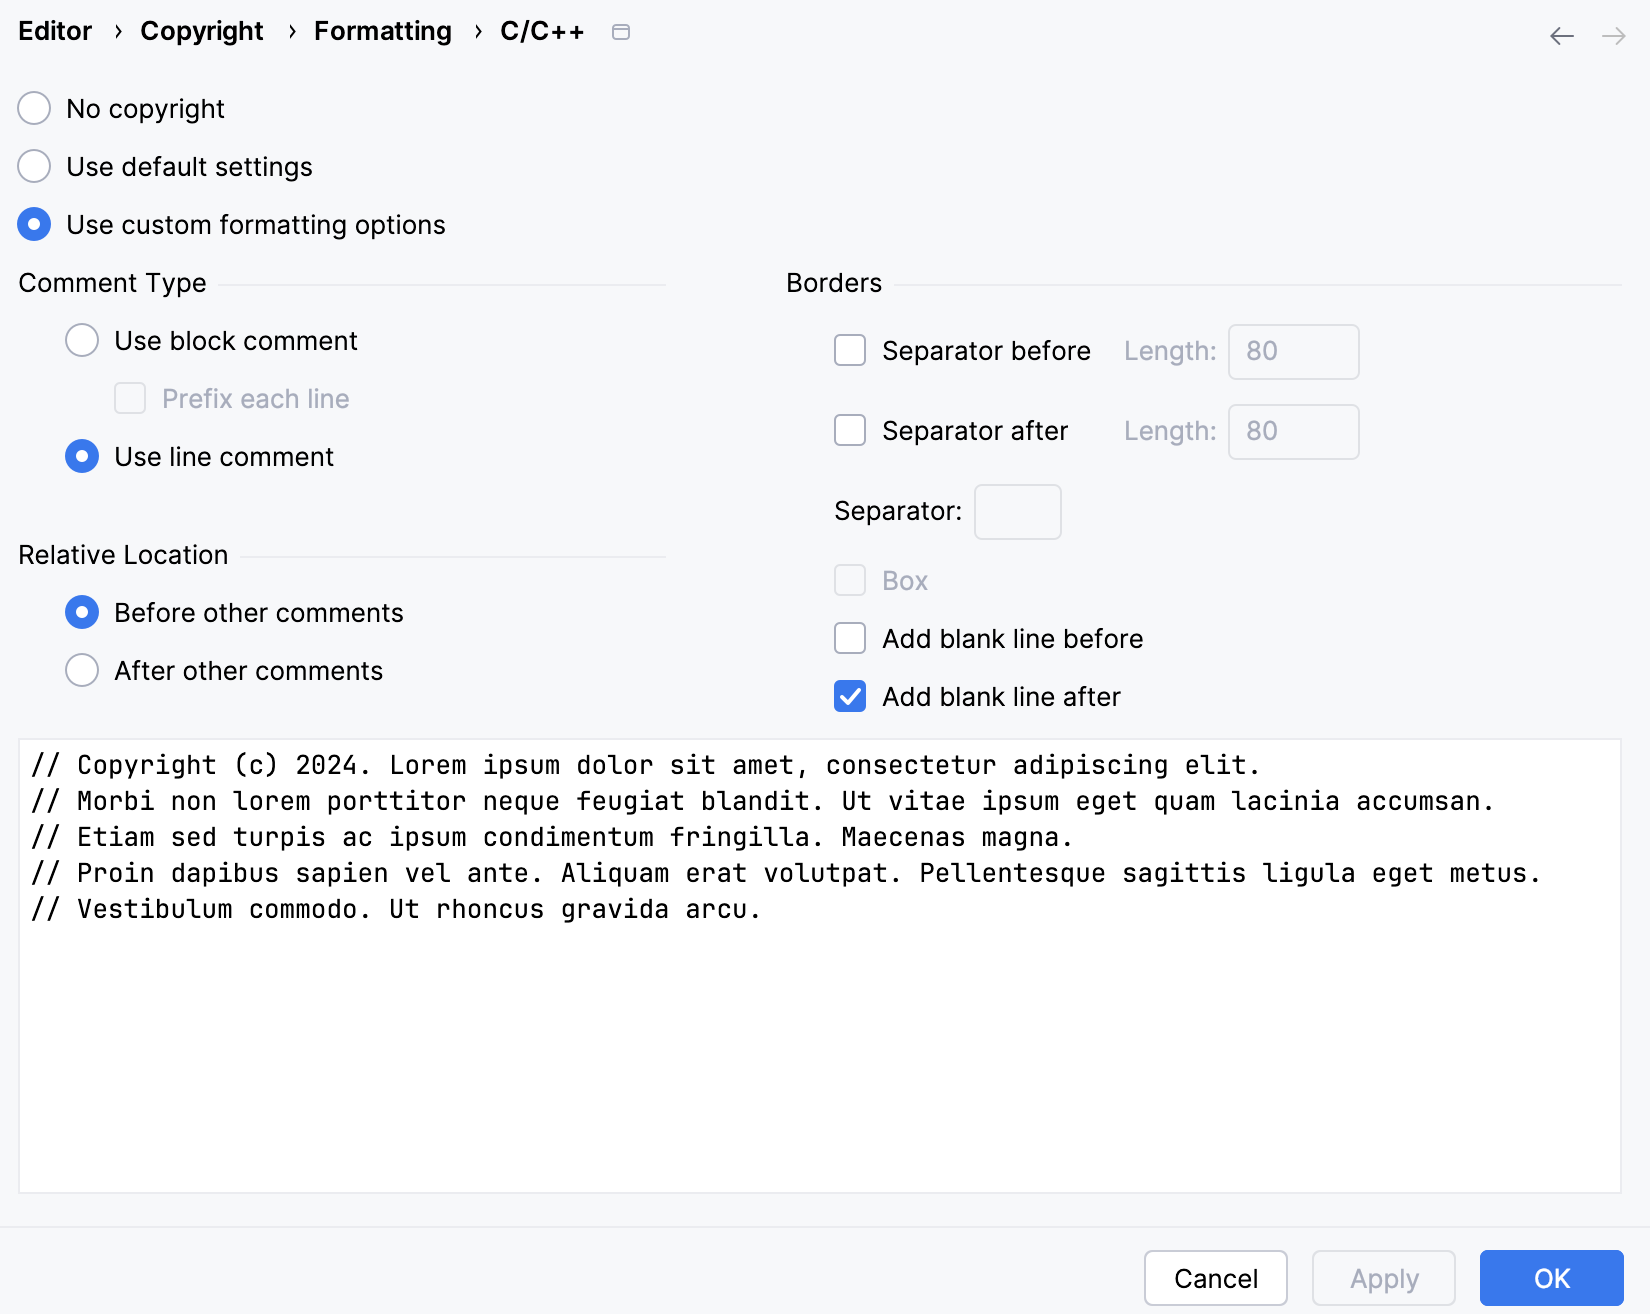Click the copy-settings icon beside C/C++ breadcrumb
This screenshot has height=1314, width=1650.
coord(621,32)
